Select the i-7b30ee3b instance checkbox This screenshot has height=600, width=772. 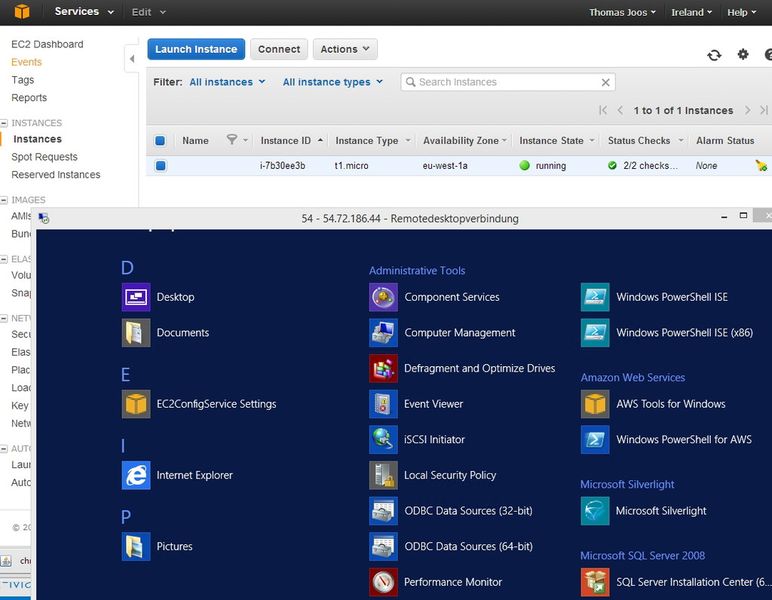coord(160,166)
